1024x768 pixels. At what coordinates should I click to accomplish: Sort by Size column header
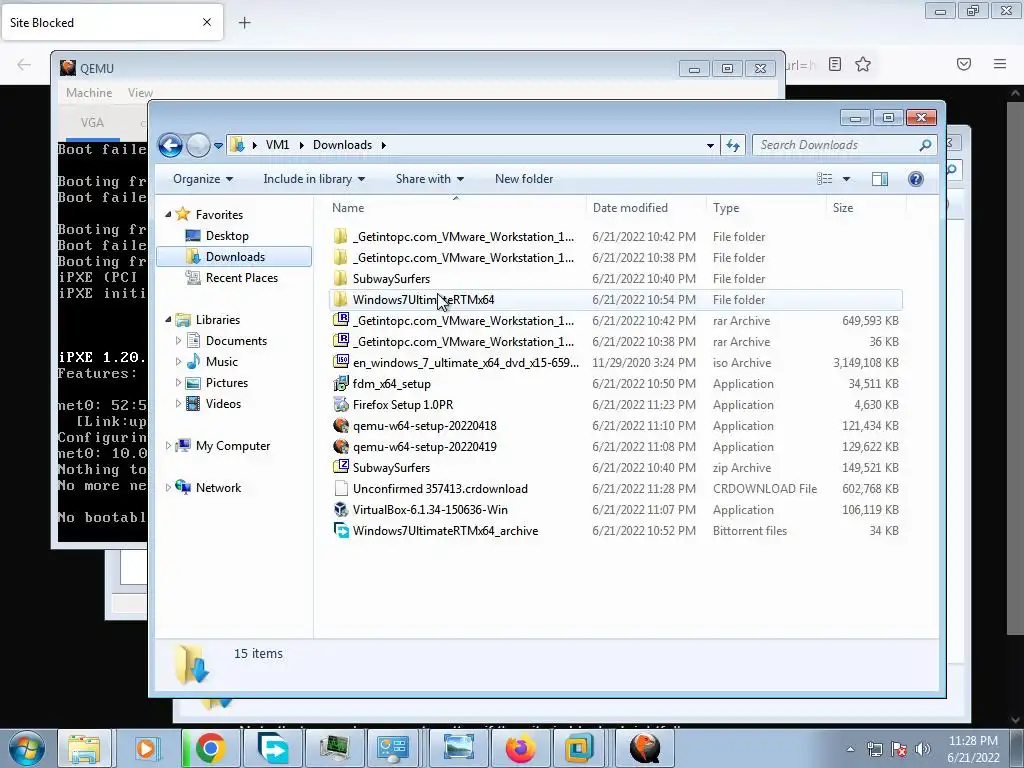click(843, 208)
